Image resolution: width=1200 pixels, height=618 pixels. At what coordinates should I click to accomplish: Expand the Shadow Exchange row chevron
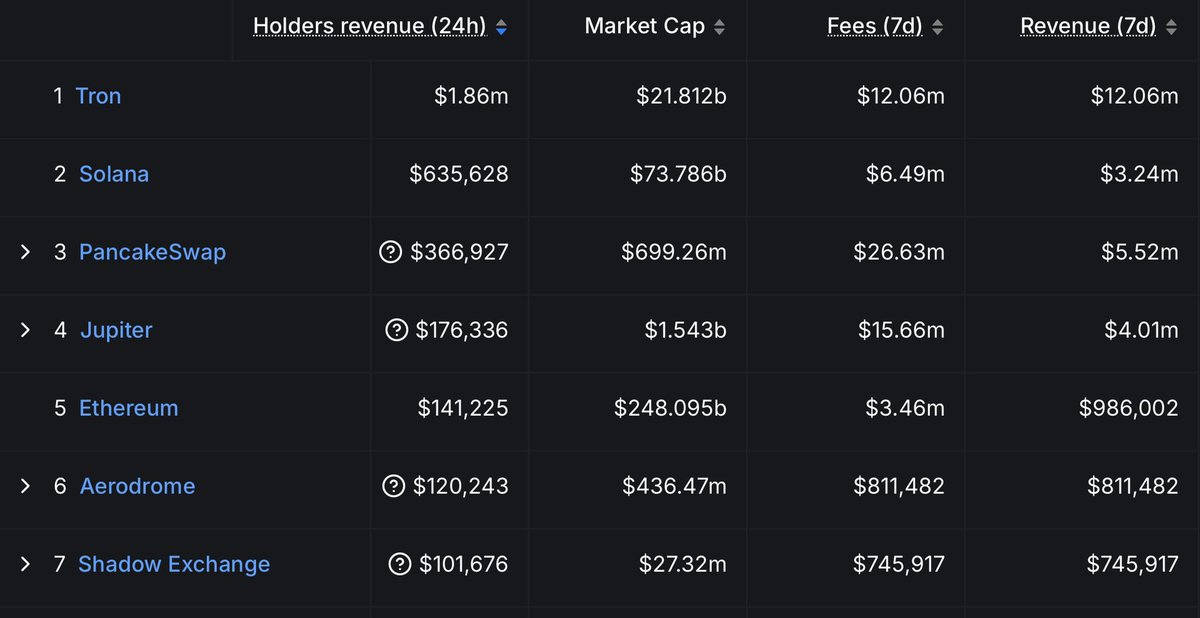26,564
